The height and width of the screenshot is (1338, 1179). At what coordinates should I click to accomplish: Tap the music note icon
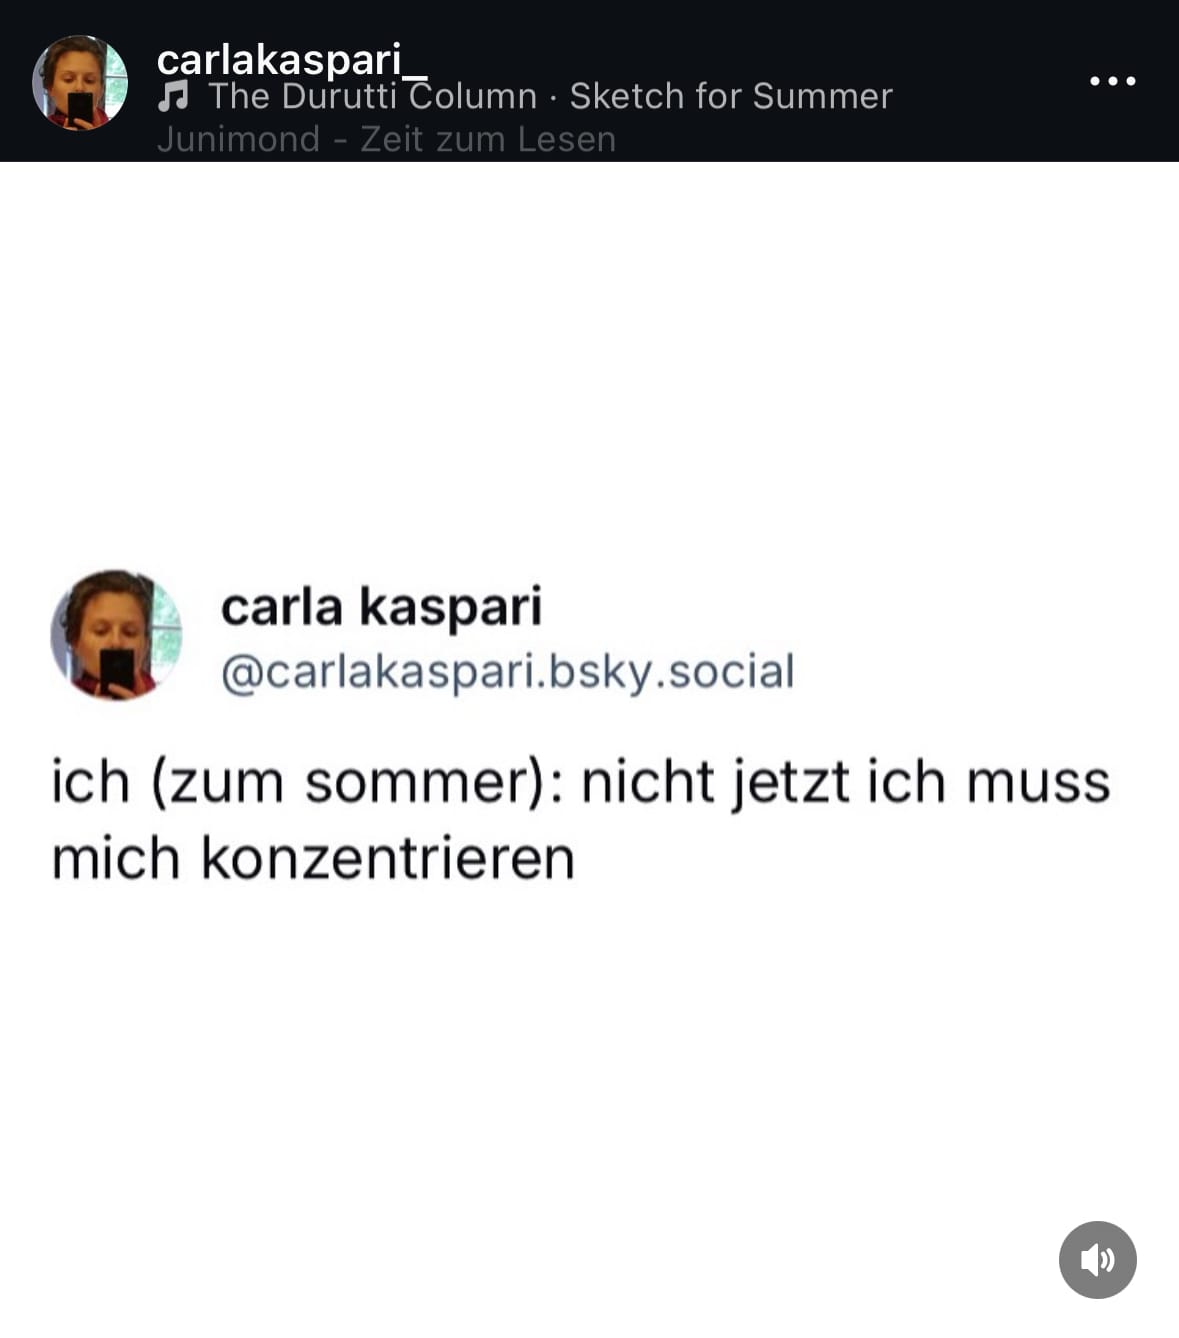(x=173, y=96)
